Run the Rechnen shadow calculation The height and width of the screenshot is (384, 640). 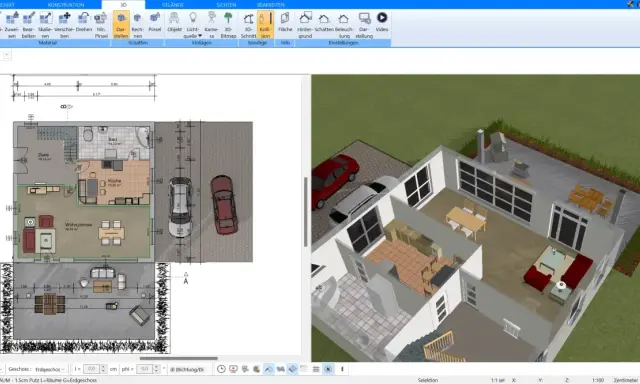click(x=138, y=25)
